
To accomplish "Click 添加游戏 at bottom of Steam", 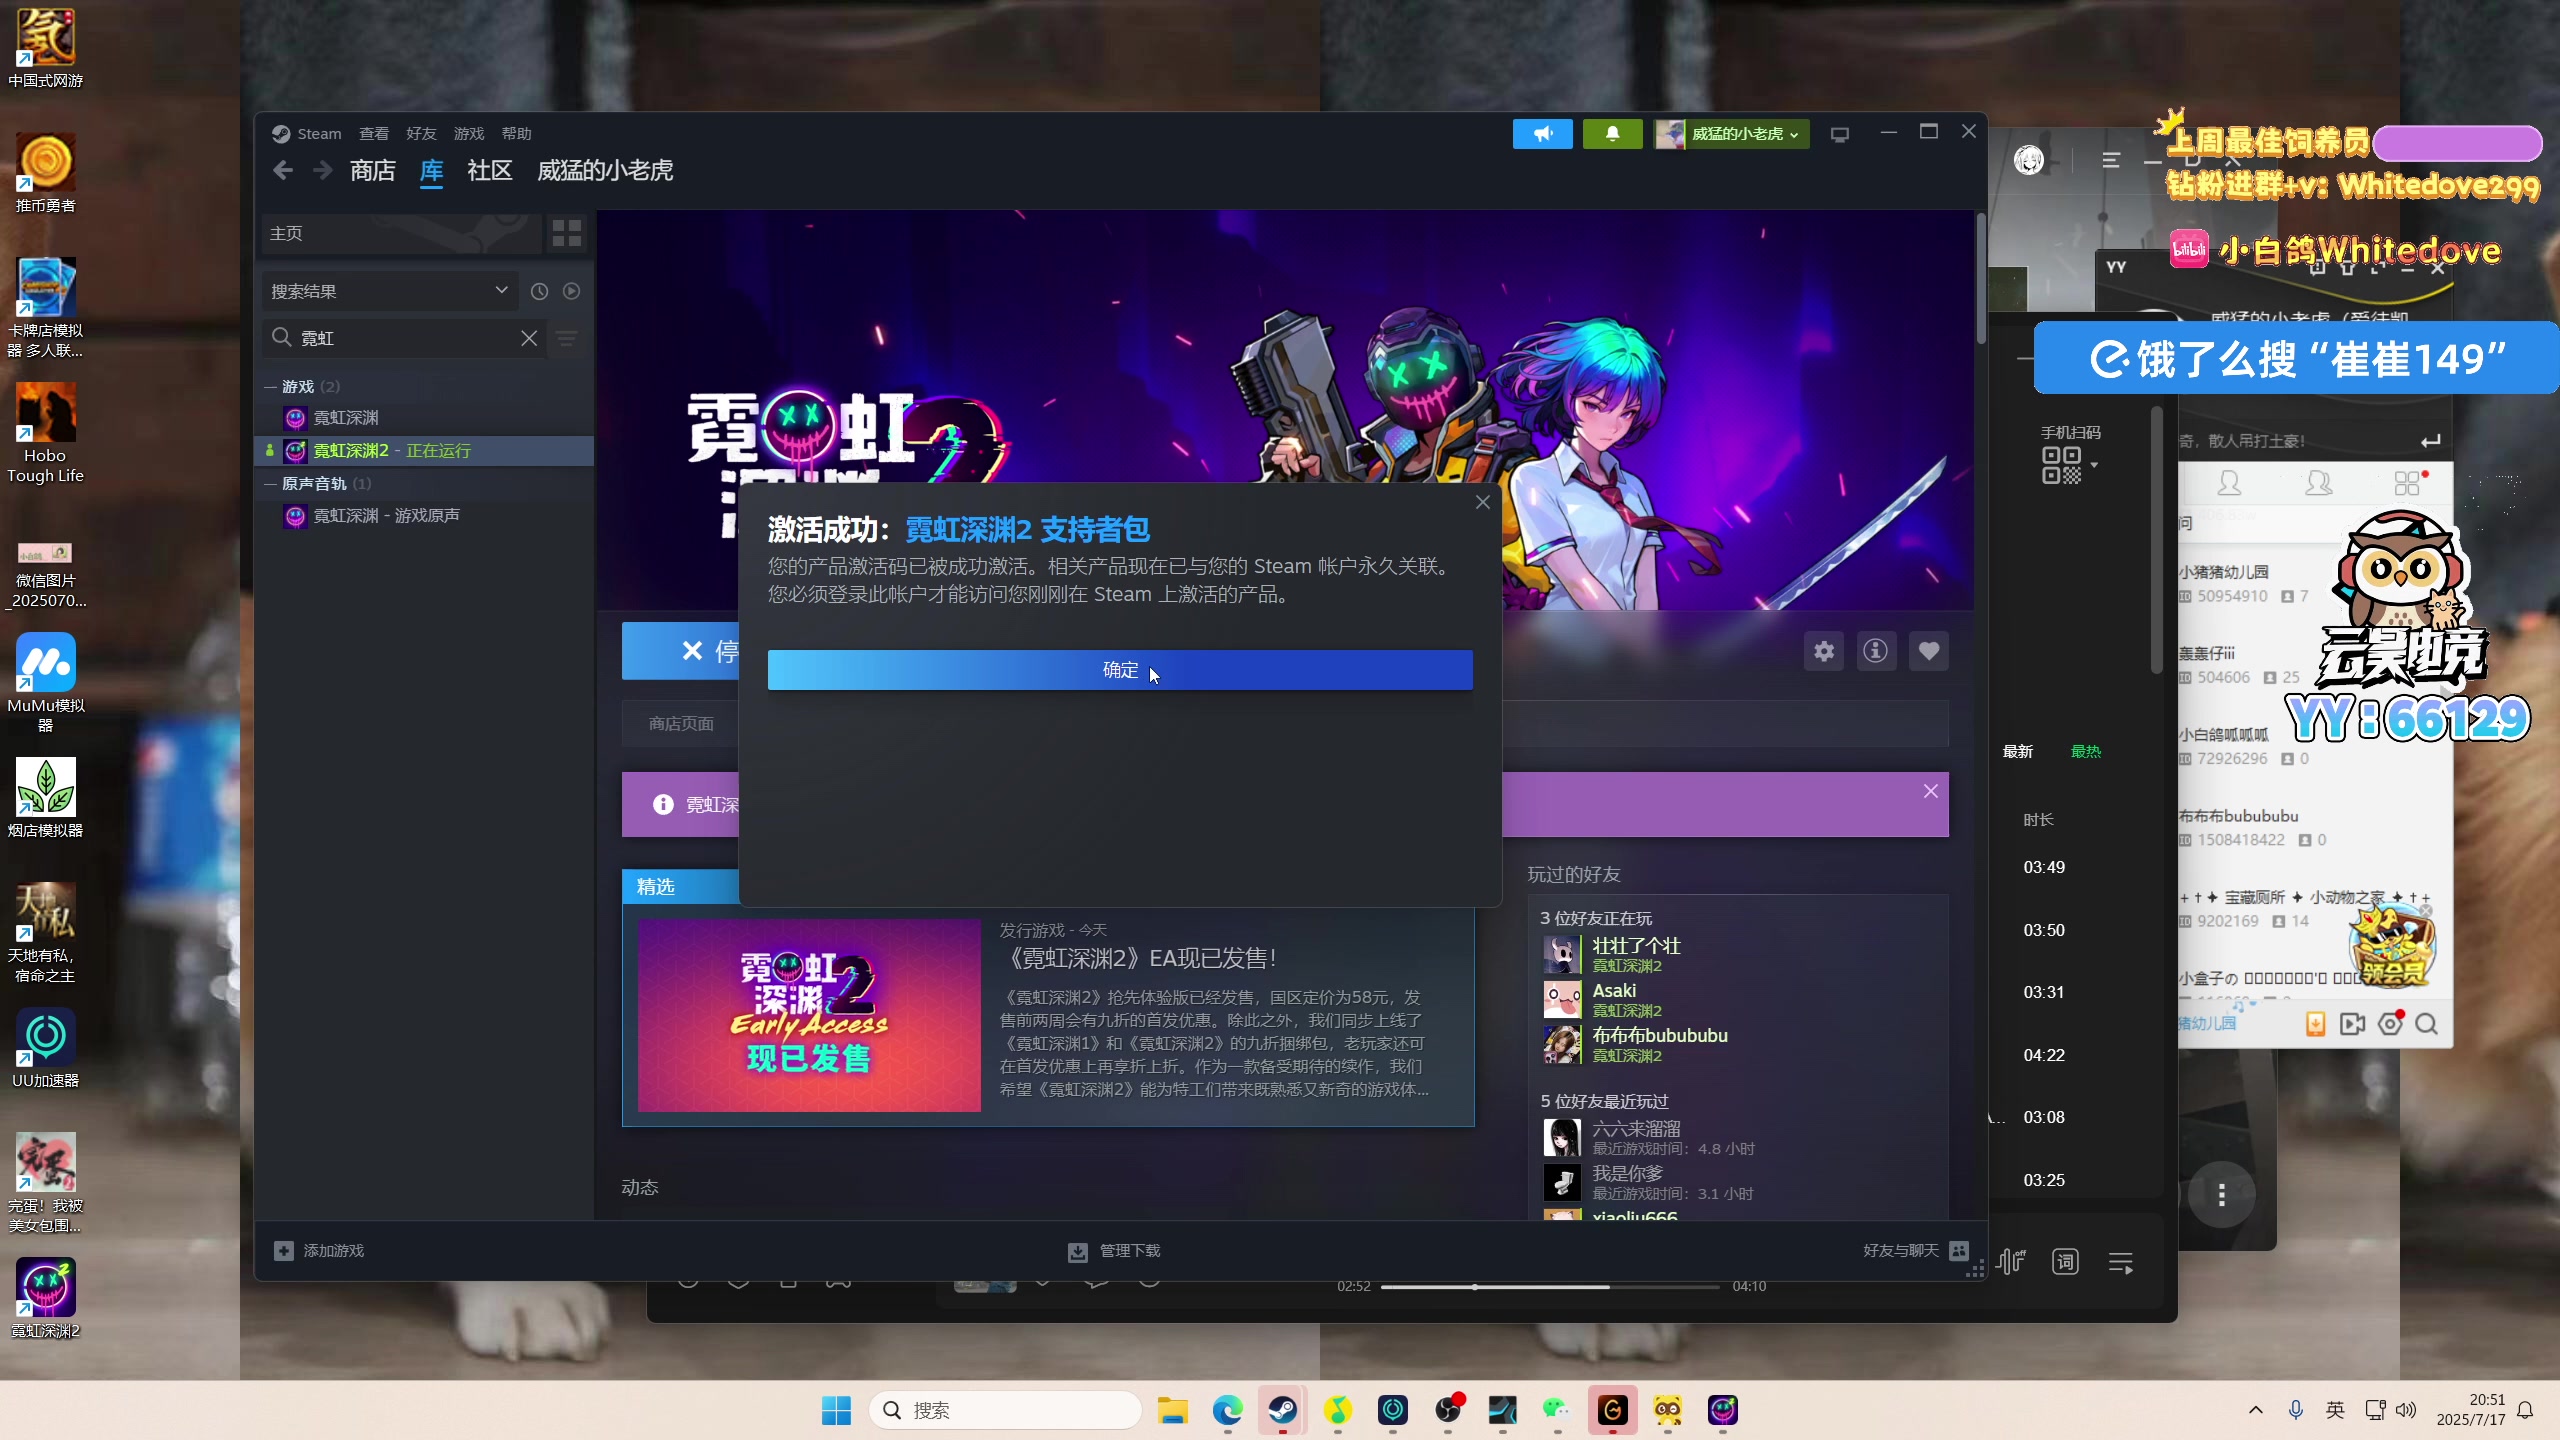I will (x=319, y=1251).
